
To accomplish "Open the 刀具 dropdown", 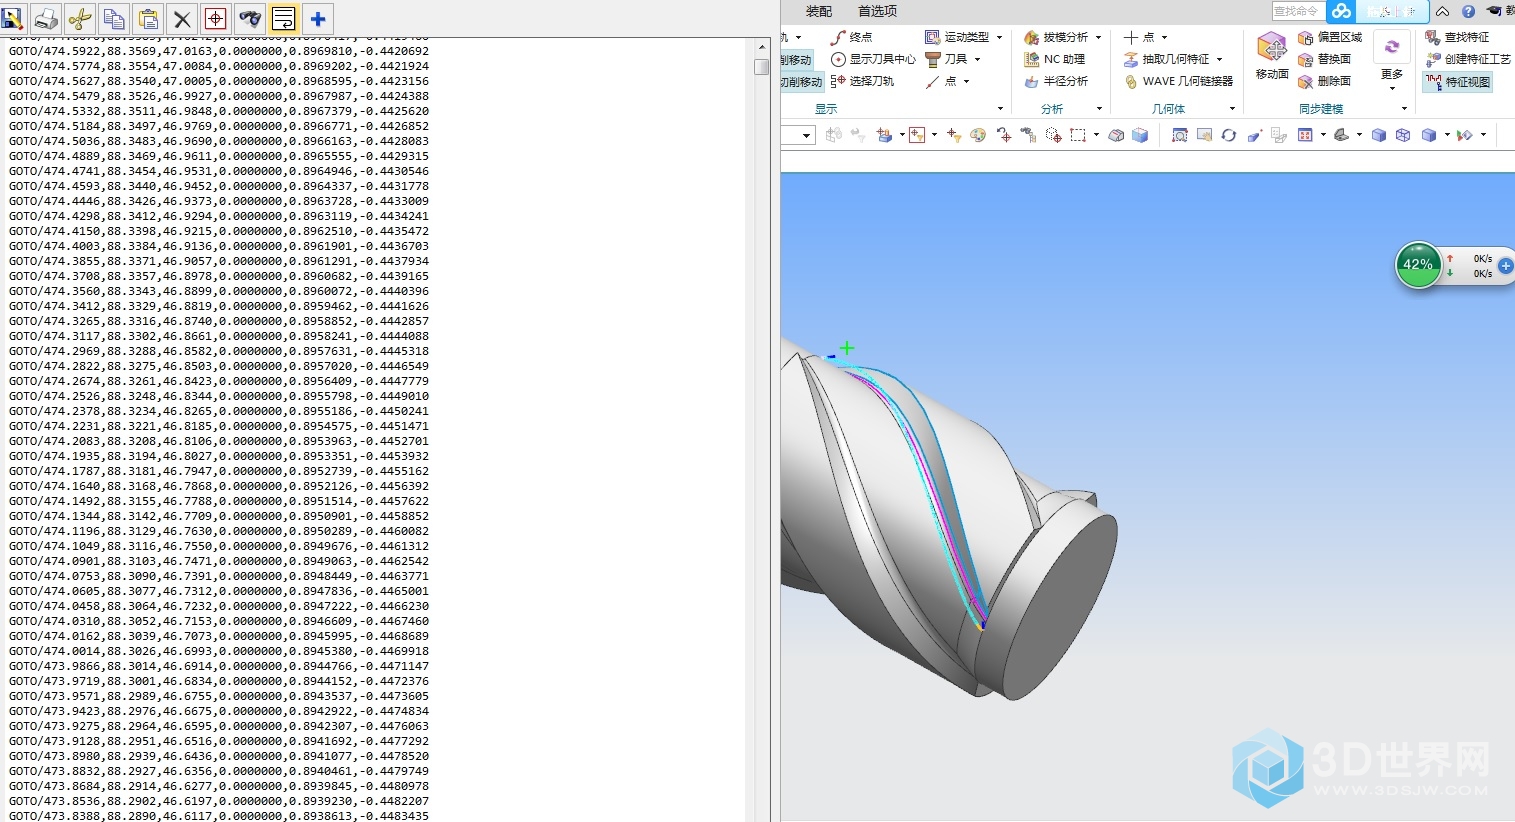I will coord(953,59).
